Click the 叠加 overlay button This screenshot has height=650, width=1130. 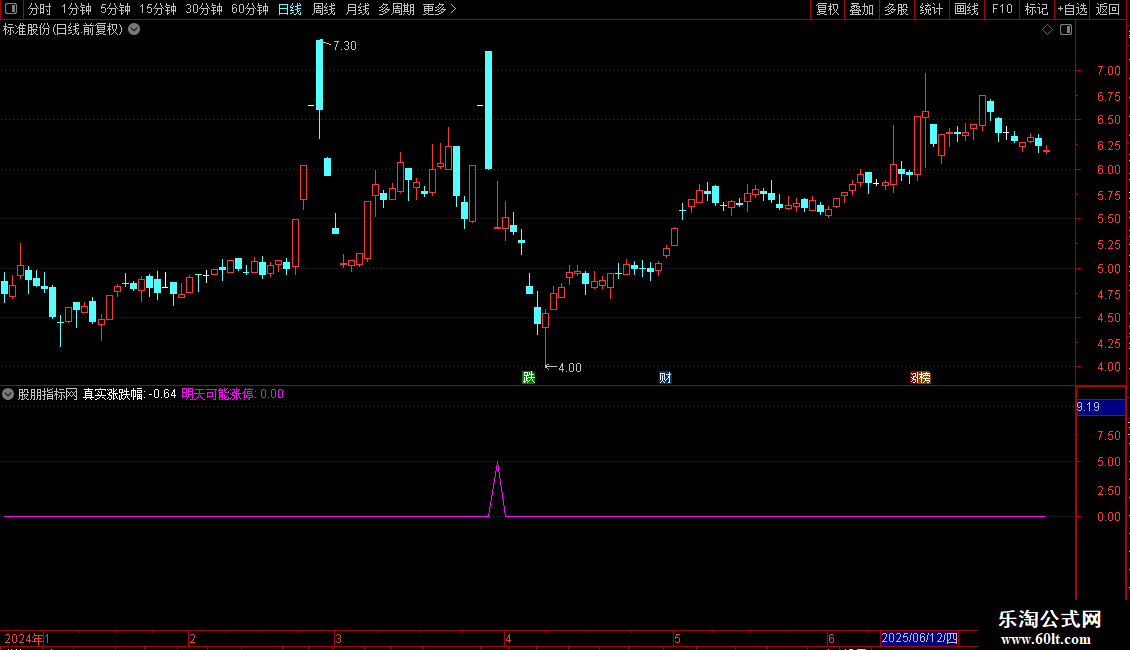point(861,9)
